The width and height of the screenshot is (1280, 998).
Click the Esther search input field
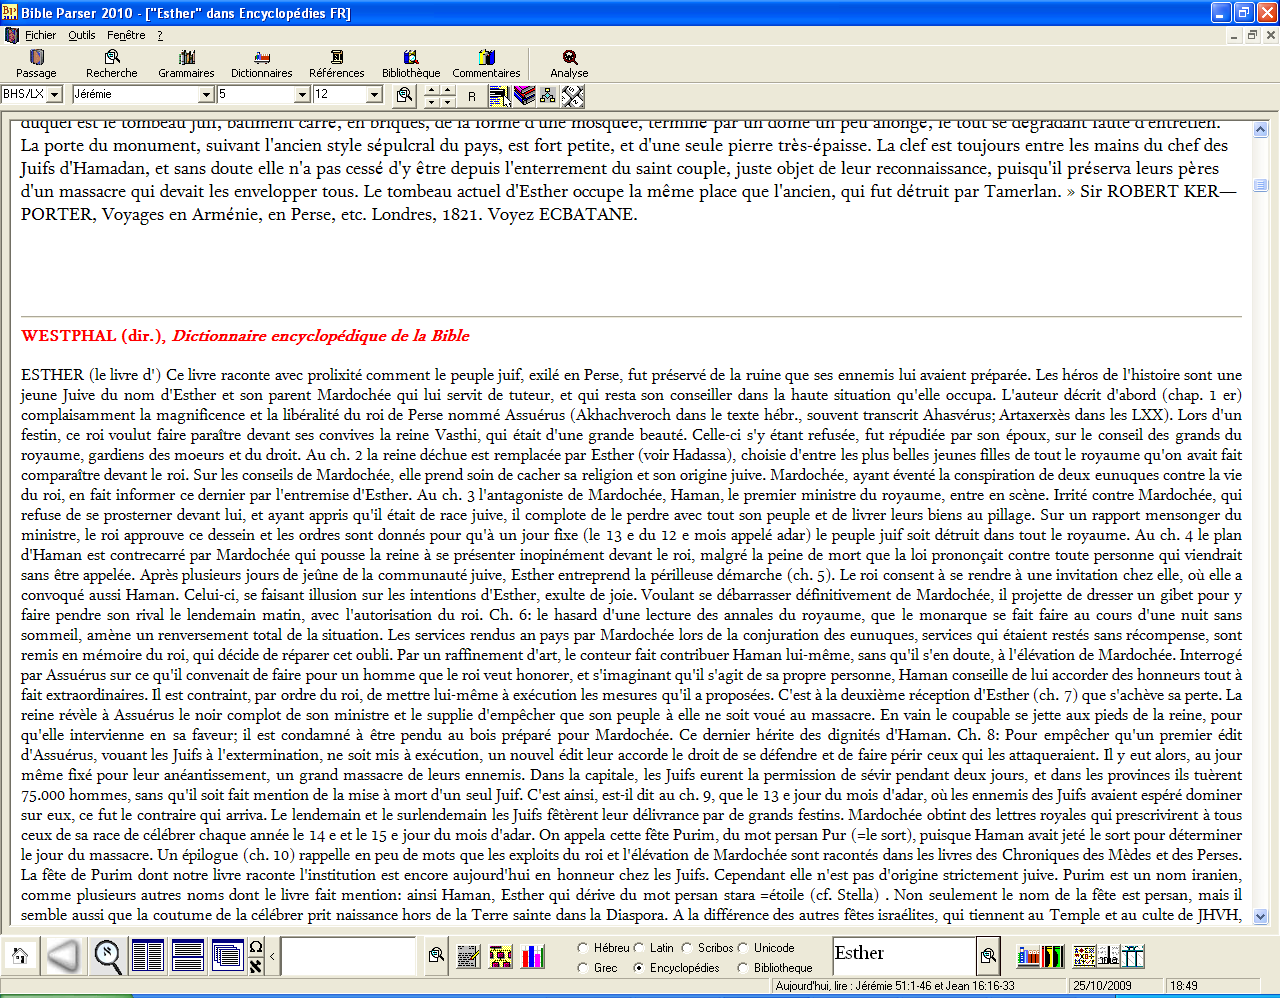903,956
